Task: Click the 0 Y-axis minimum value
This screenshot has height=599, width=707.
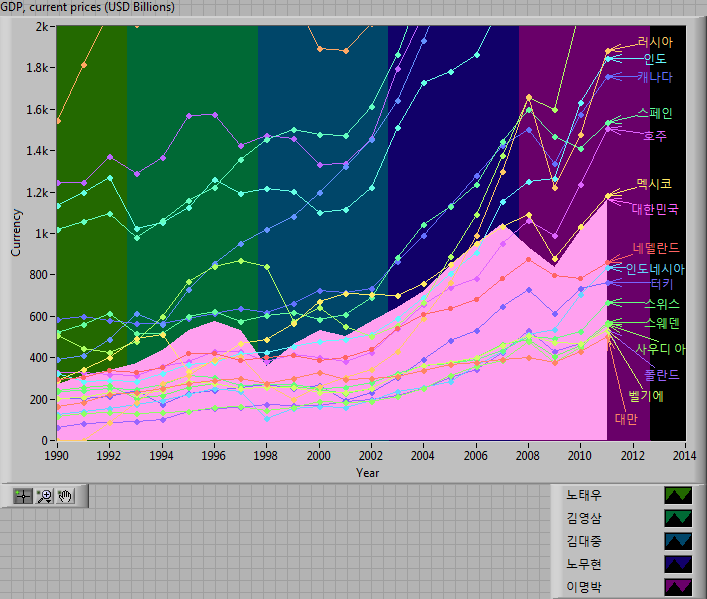Action: pos(45,440)
